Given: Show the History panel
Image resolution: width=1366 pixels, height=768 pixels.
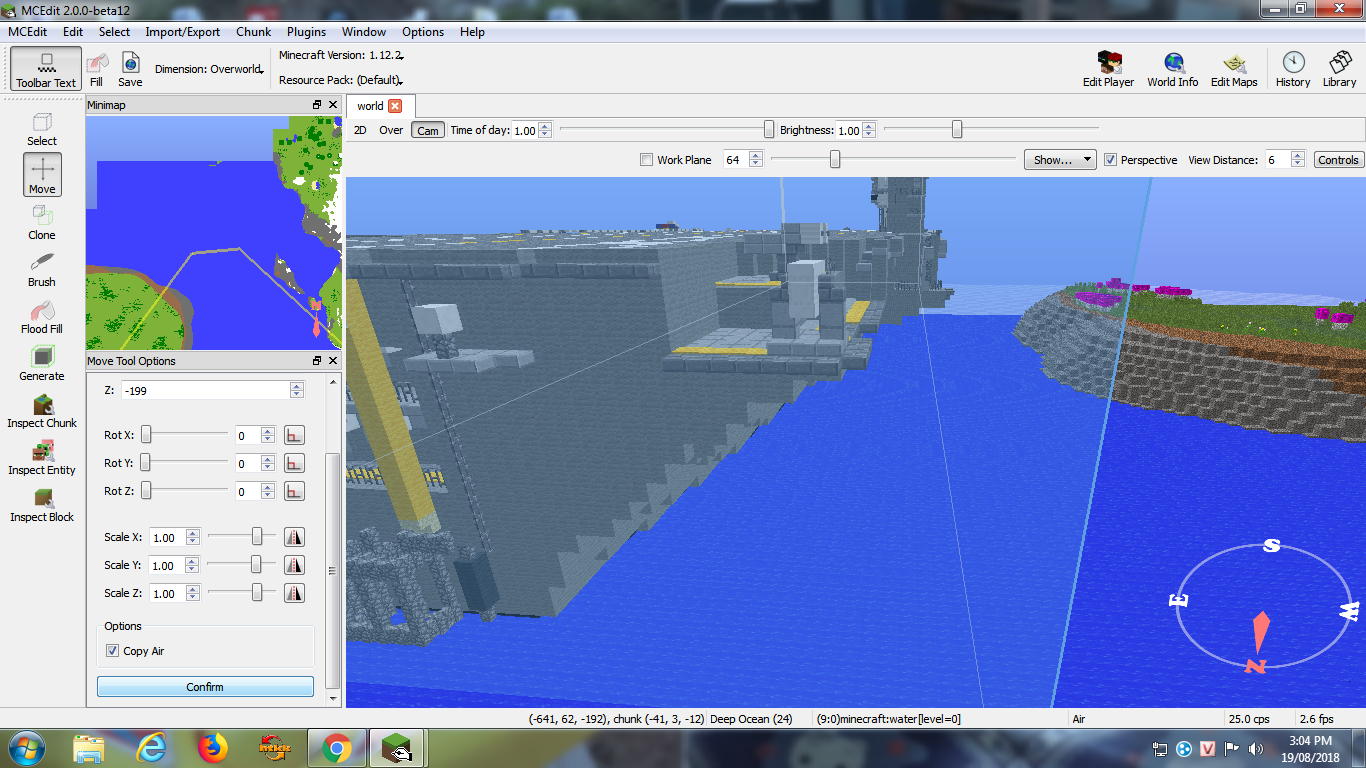Looking at the screenshot, I should point(1292,69).
